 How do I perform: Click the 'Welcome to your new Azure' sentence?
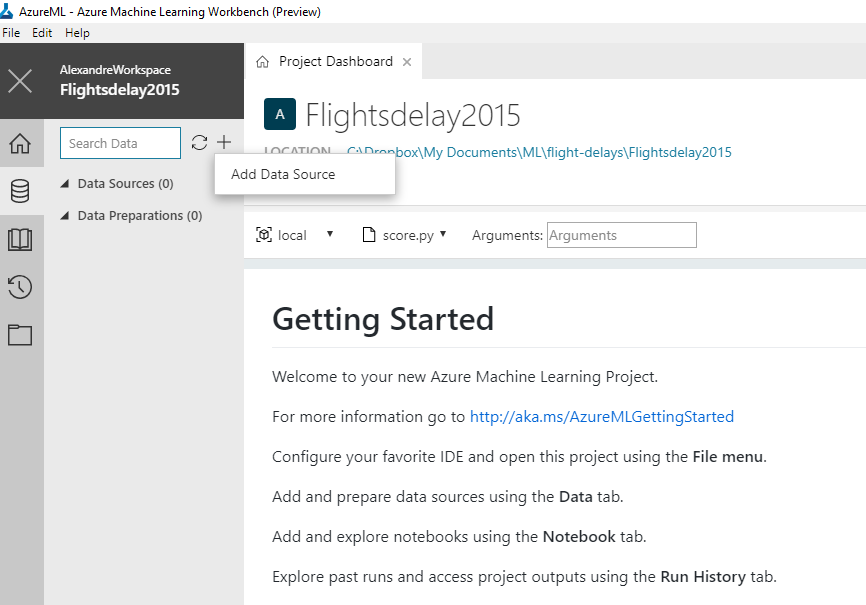coord(465,377)
